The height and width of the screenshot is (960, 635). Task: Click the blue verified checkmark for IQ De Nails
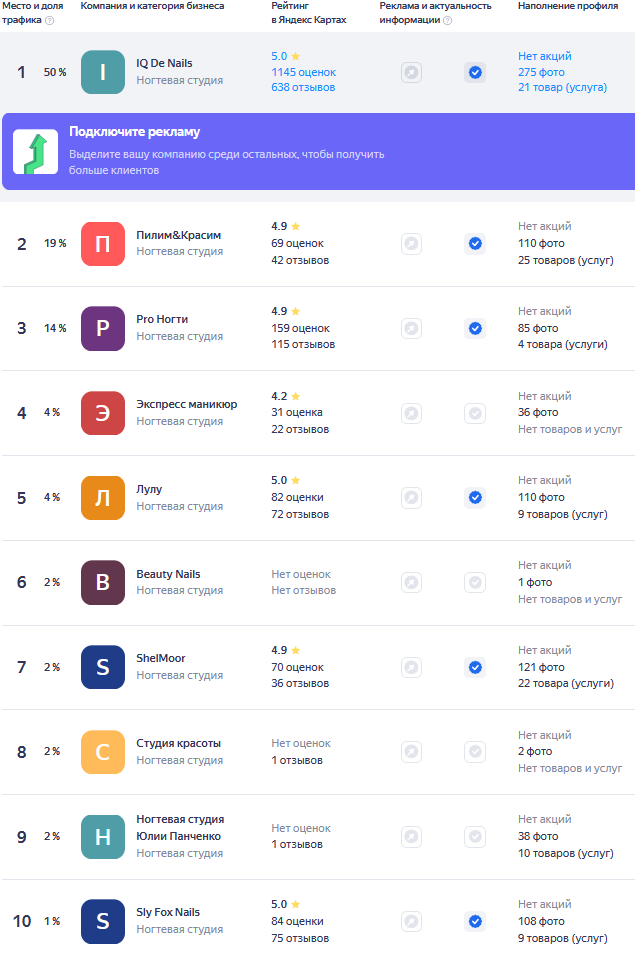[475, 73]
